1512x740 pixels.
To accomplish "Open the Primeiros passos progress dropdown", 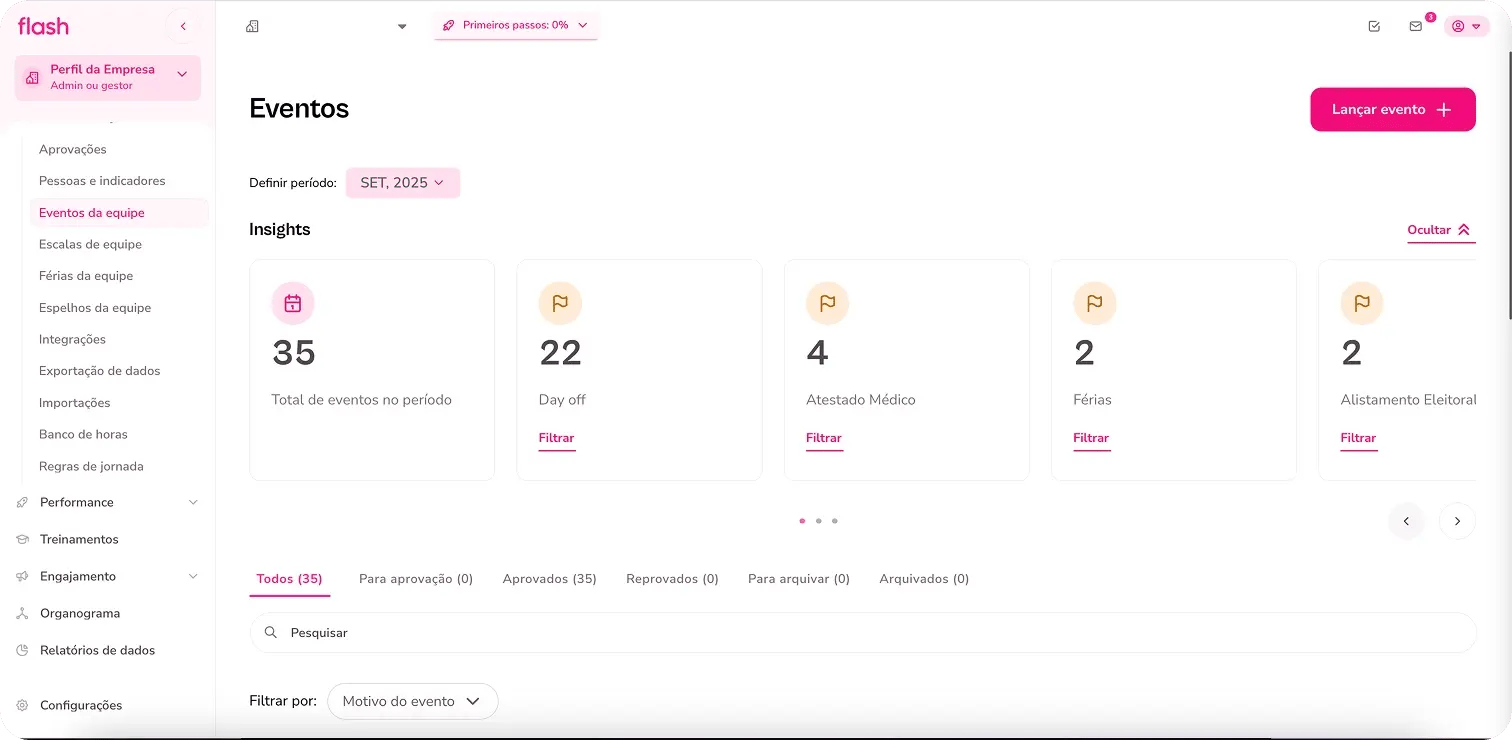I will [x=515, y=25].
